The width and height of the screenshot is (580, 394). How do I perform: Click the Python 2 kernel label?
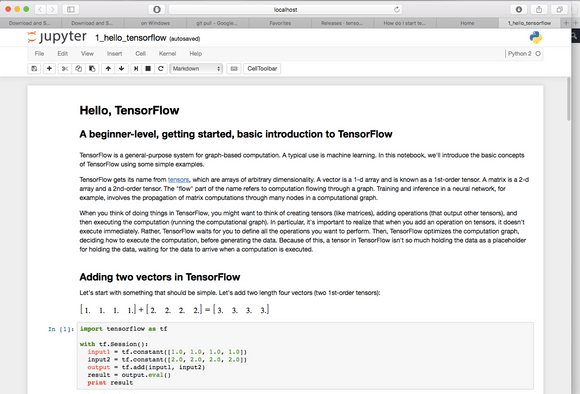click(x=519, y=54)
